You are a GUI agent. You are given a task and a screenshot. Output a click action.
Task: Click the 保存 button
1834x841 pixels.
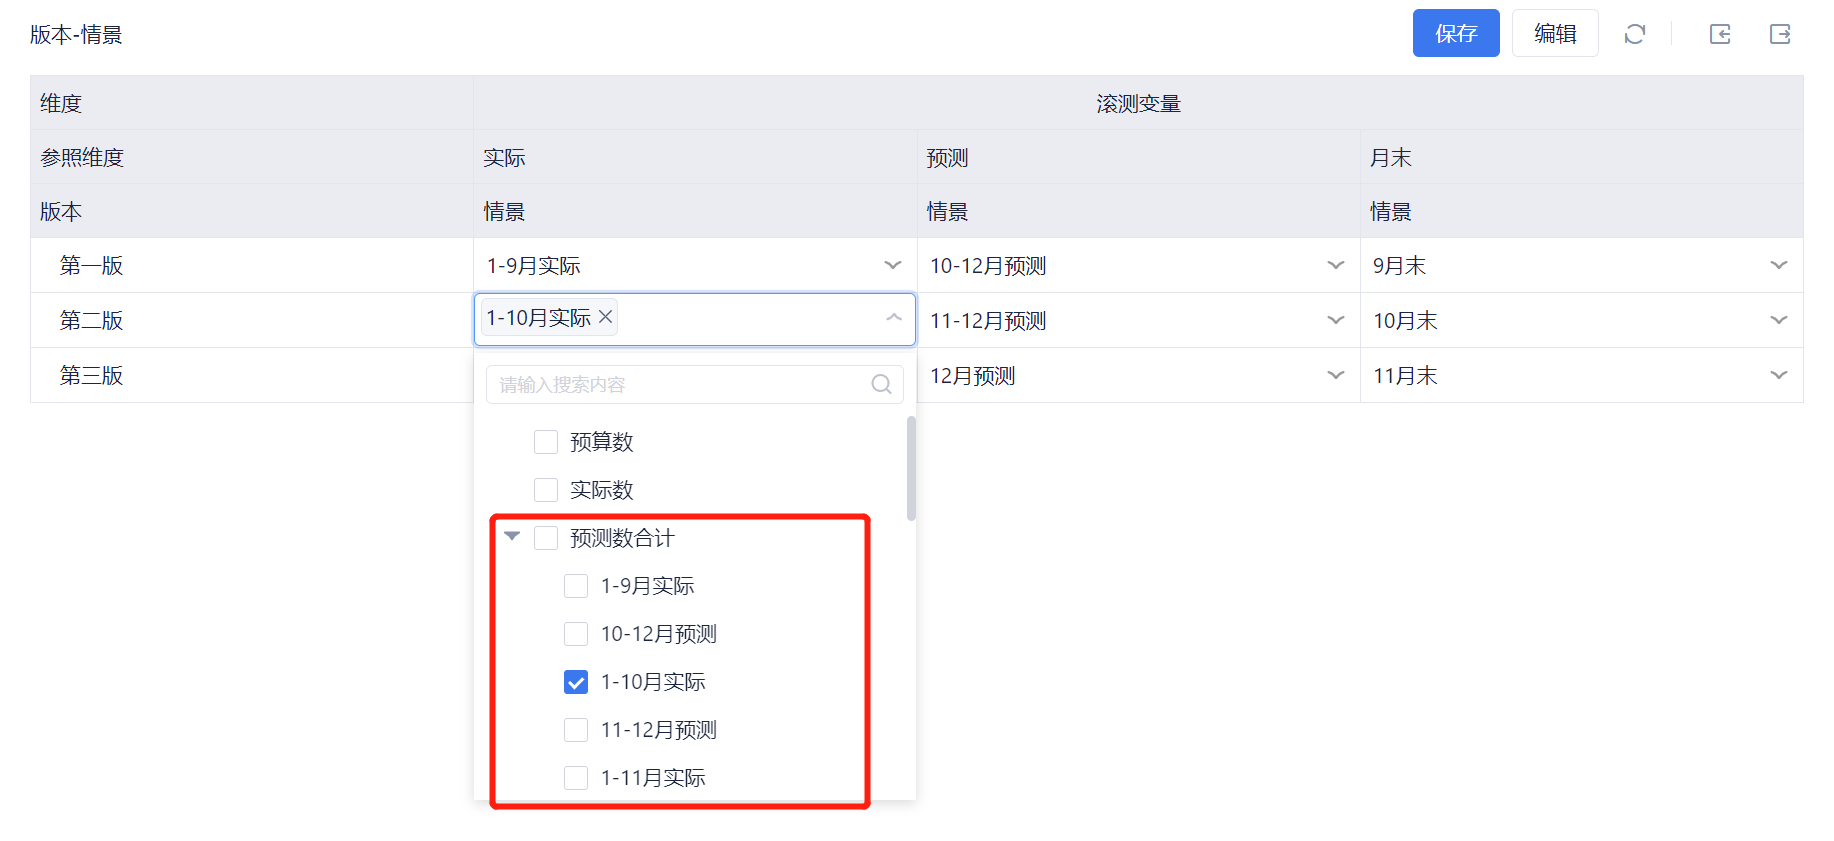(1455, 34)
